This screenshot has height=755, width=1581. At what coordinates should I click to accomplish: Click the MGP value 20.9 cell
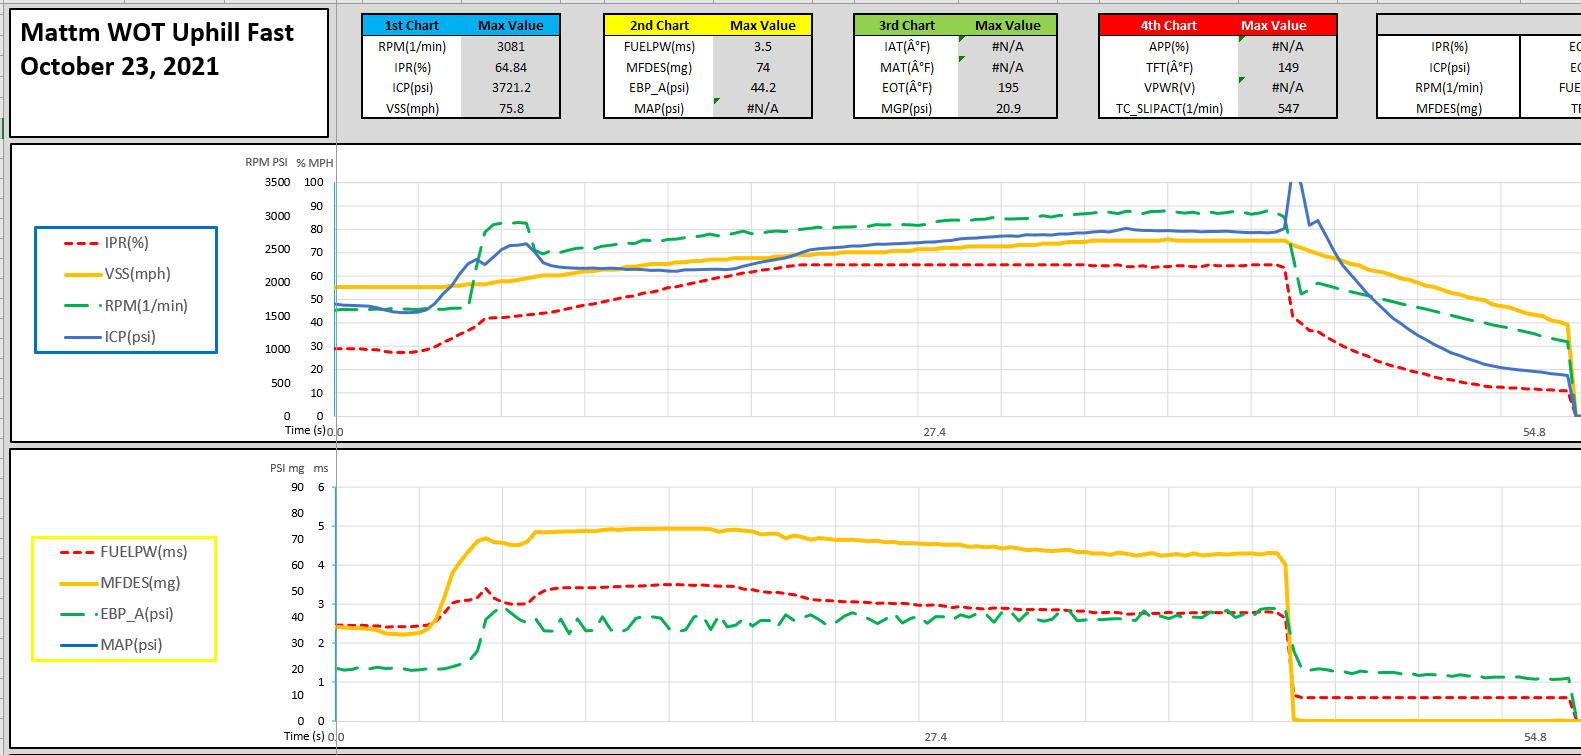point(1007,109)
